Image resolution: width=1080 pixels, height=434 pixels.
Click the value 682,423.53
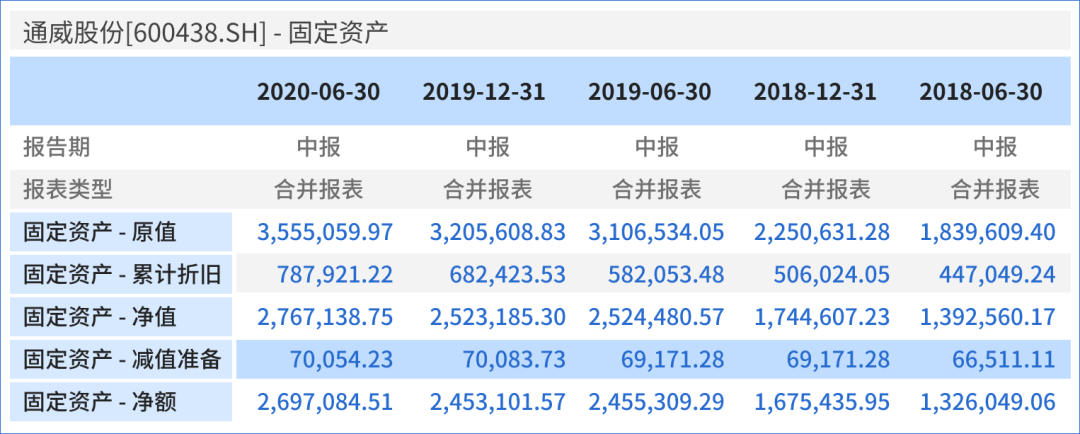pyautogui.click(x=508, y=275)
